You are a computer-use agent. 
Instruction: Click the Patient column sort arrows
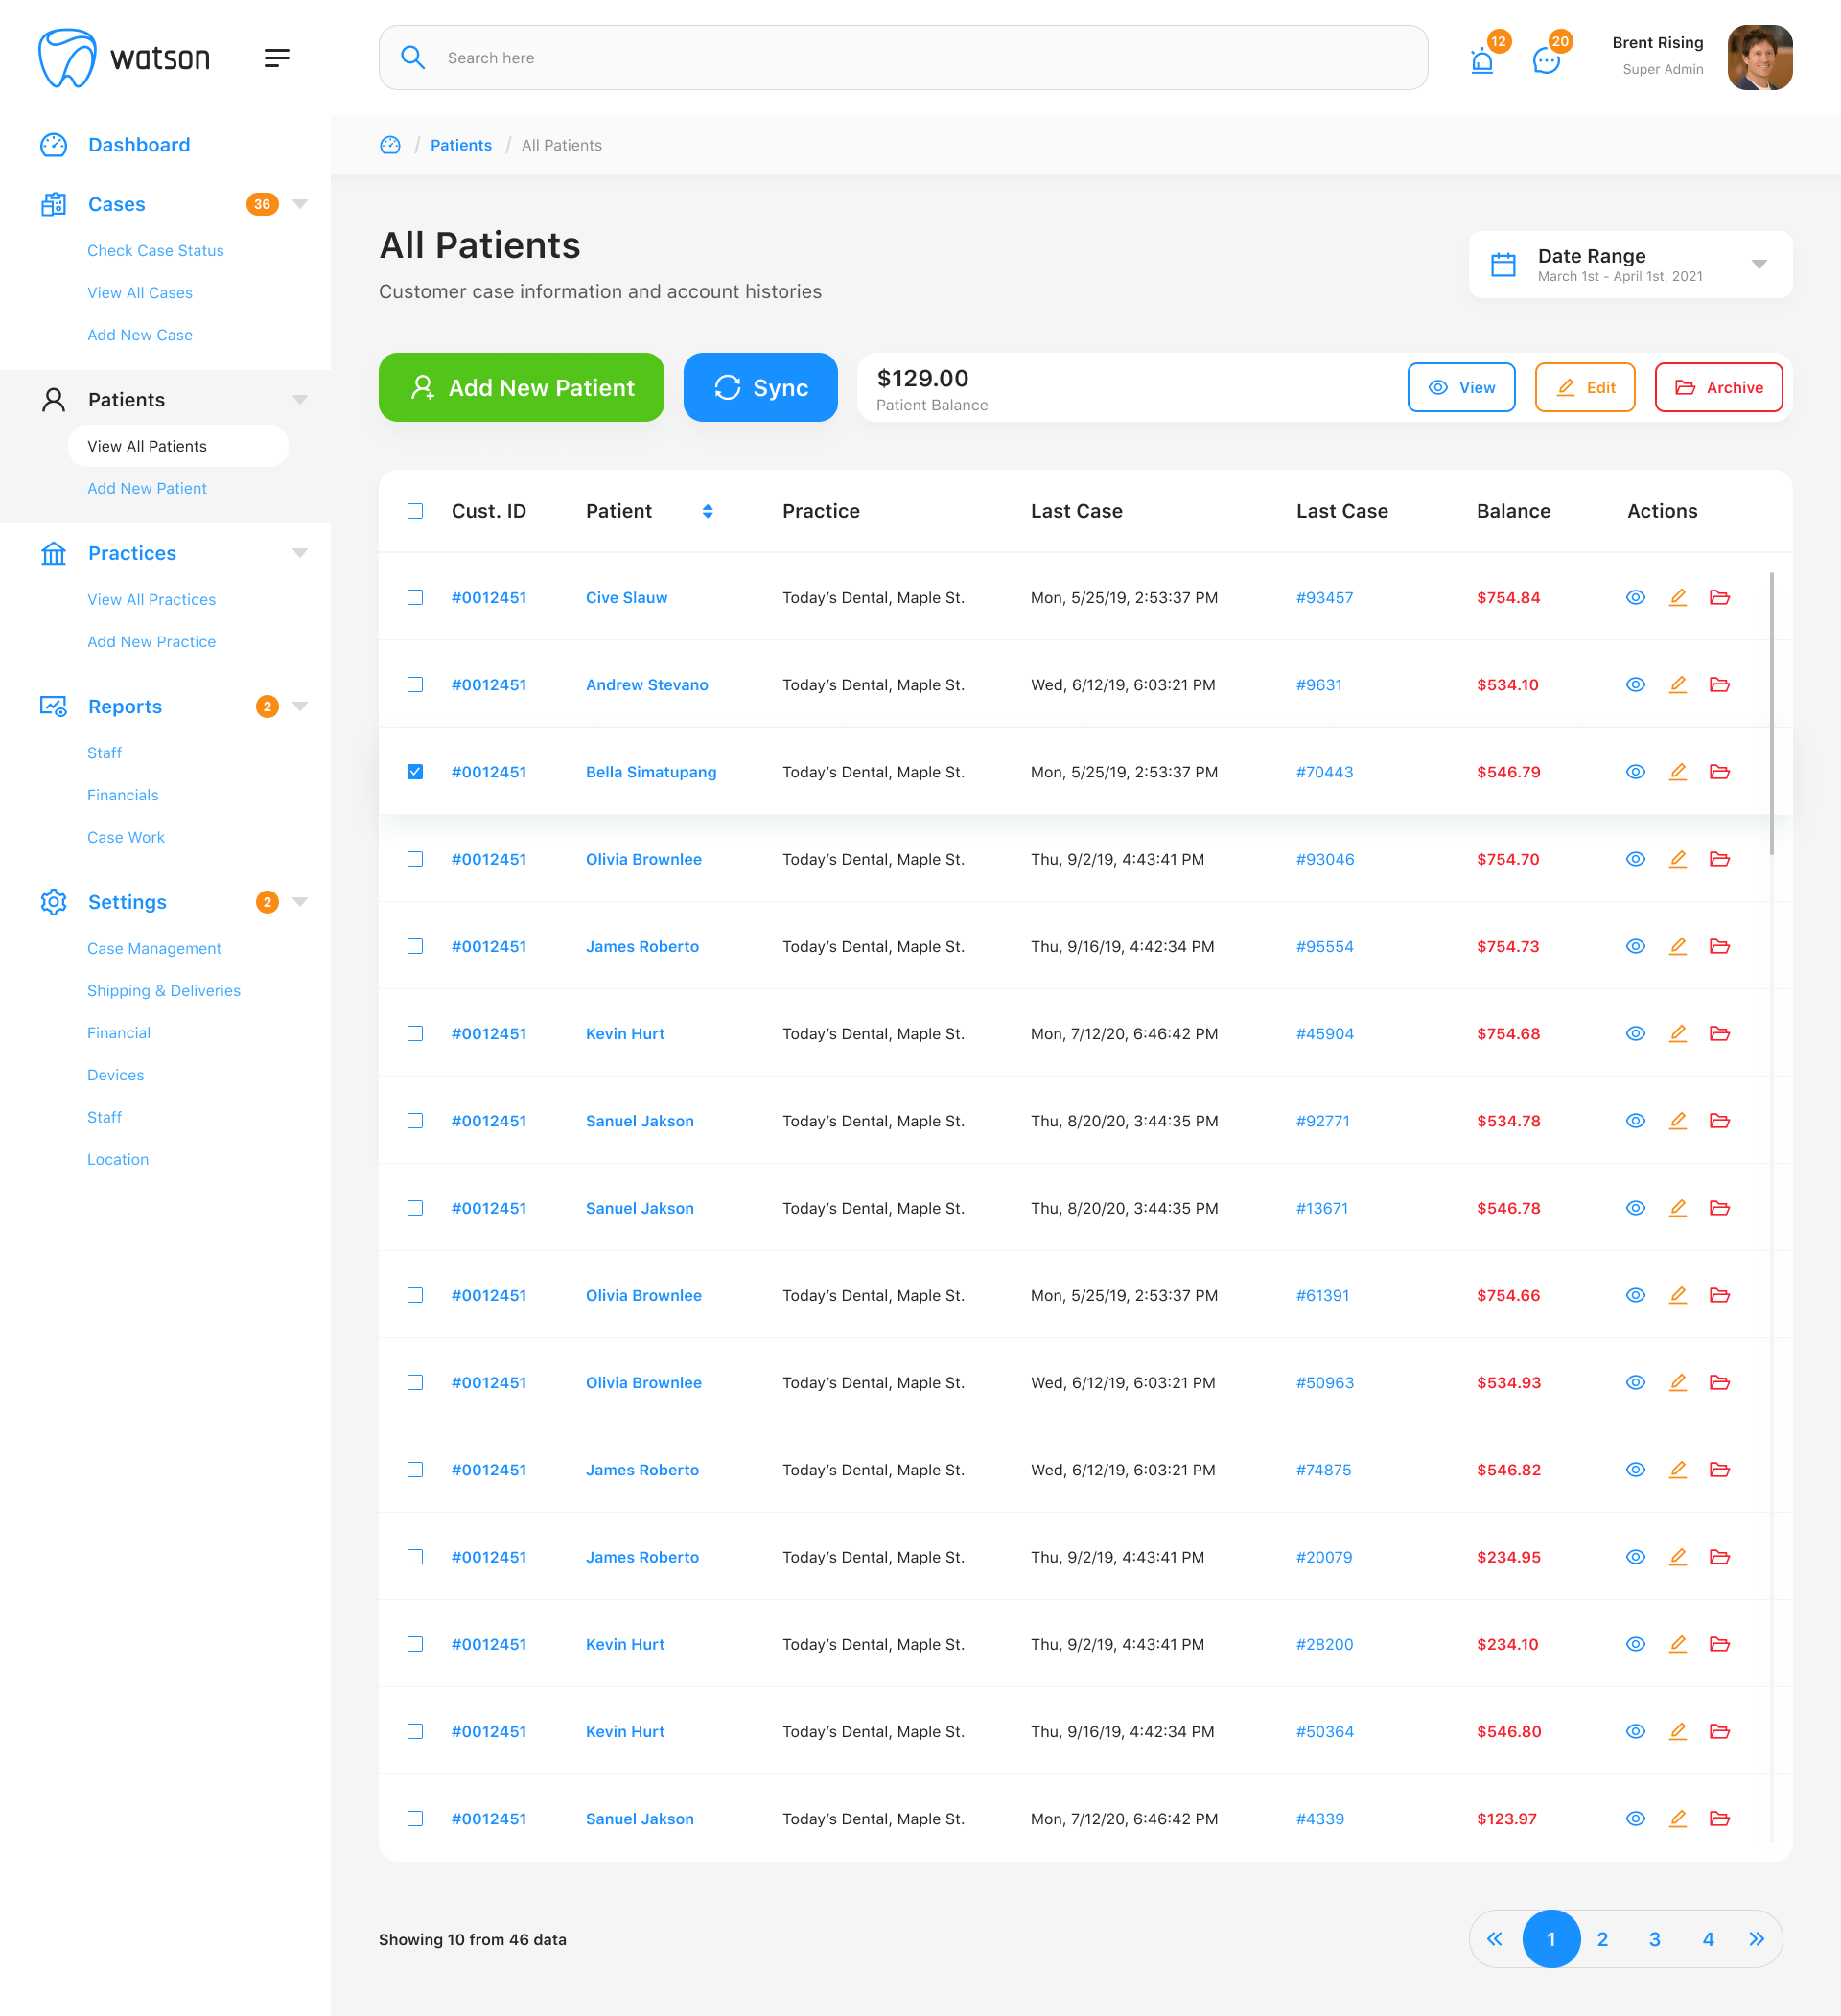click(x=707, y=511)
